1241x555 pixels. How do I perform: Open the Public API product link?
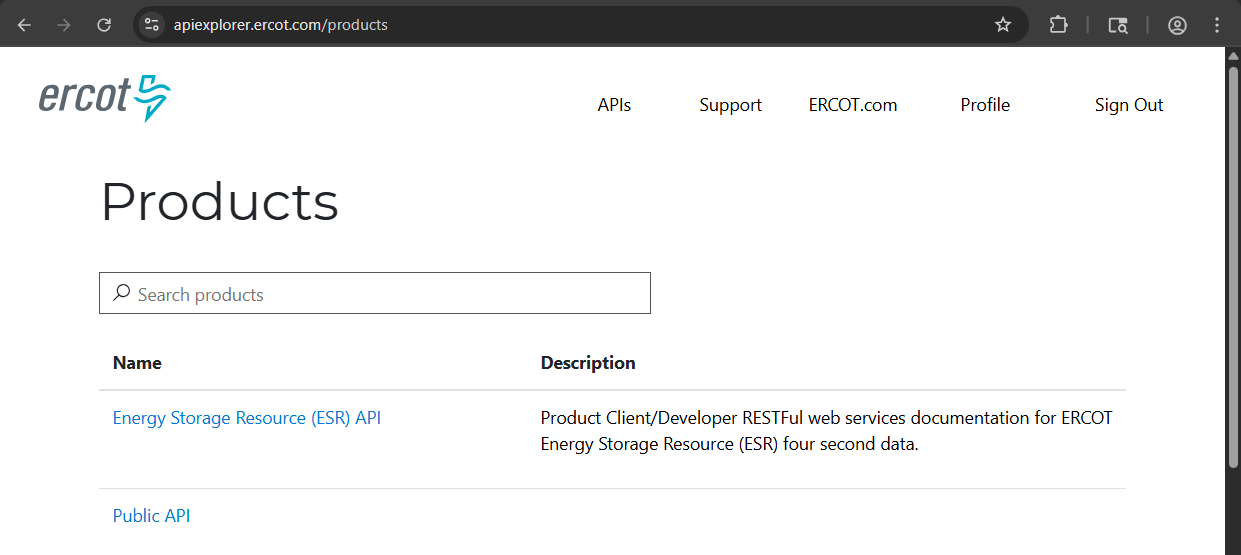click(151, 516)
